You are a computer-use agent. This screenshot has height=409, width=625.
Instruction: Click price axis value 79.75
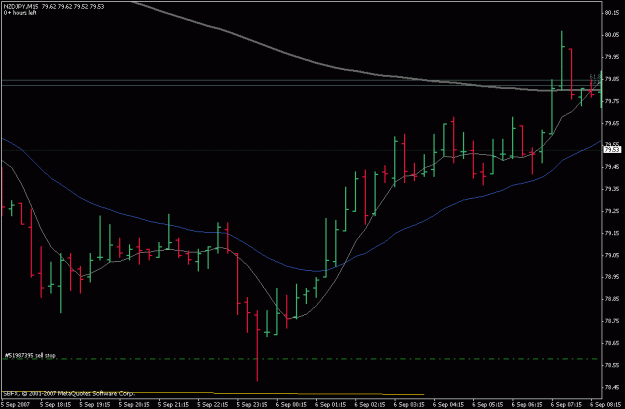point(612,101)
